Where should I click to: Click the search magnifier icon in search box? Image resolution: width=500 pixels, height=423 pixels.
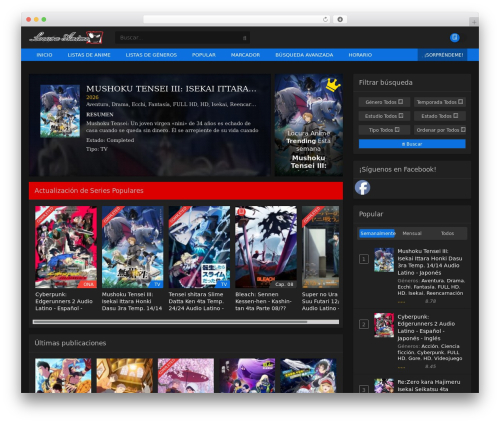244,38
